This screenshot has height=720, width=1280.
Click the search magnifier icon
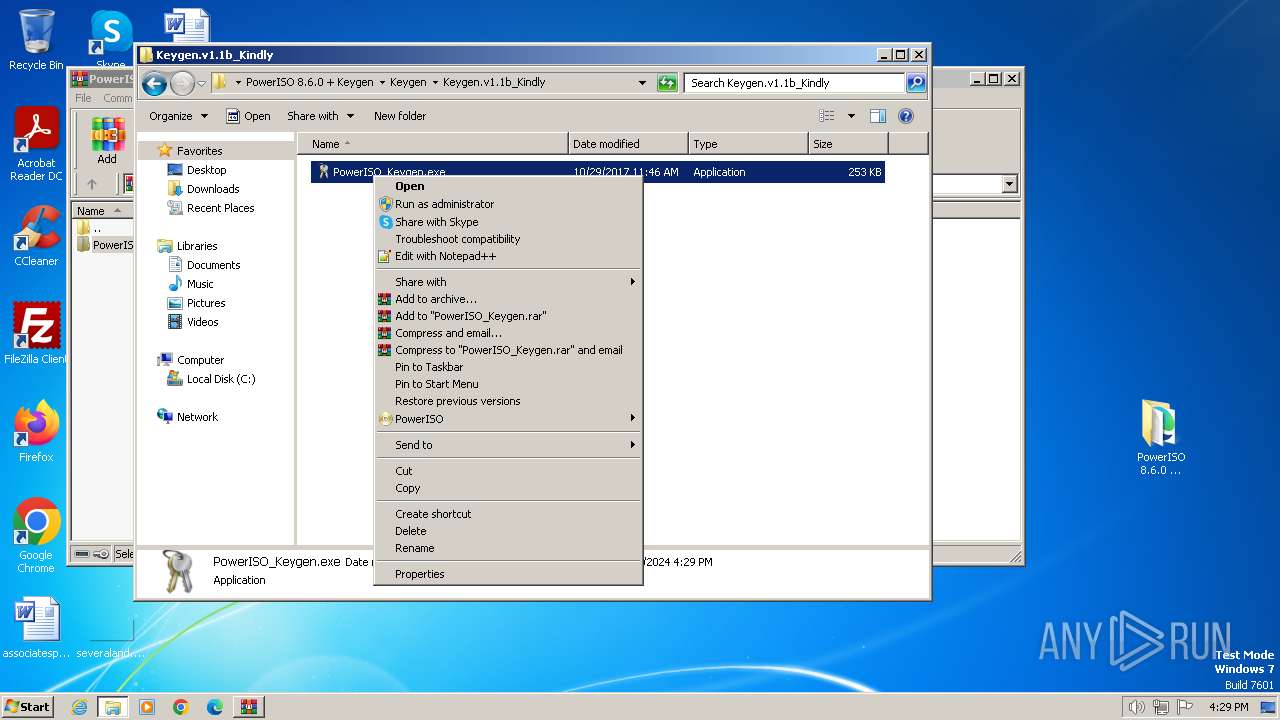916,83
